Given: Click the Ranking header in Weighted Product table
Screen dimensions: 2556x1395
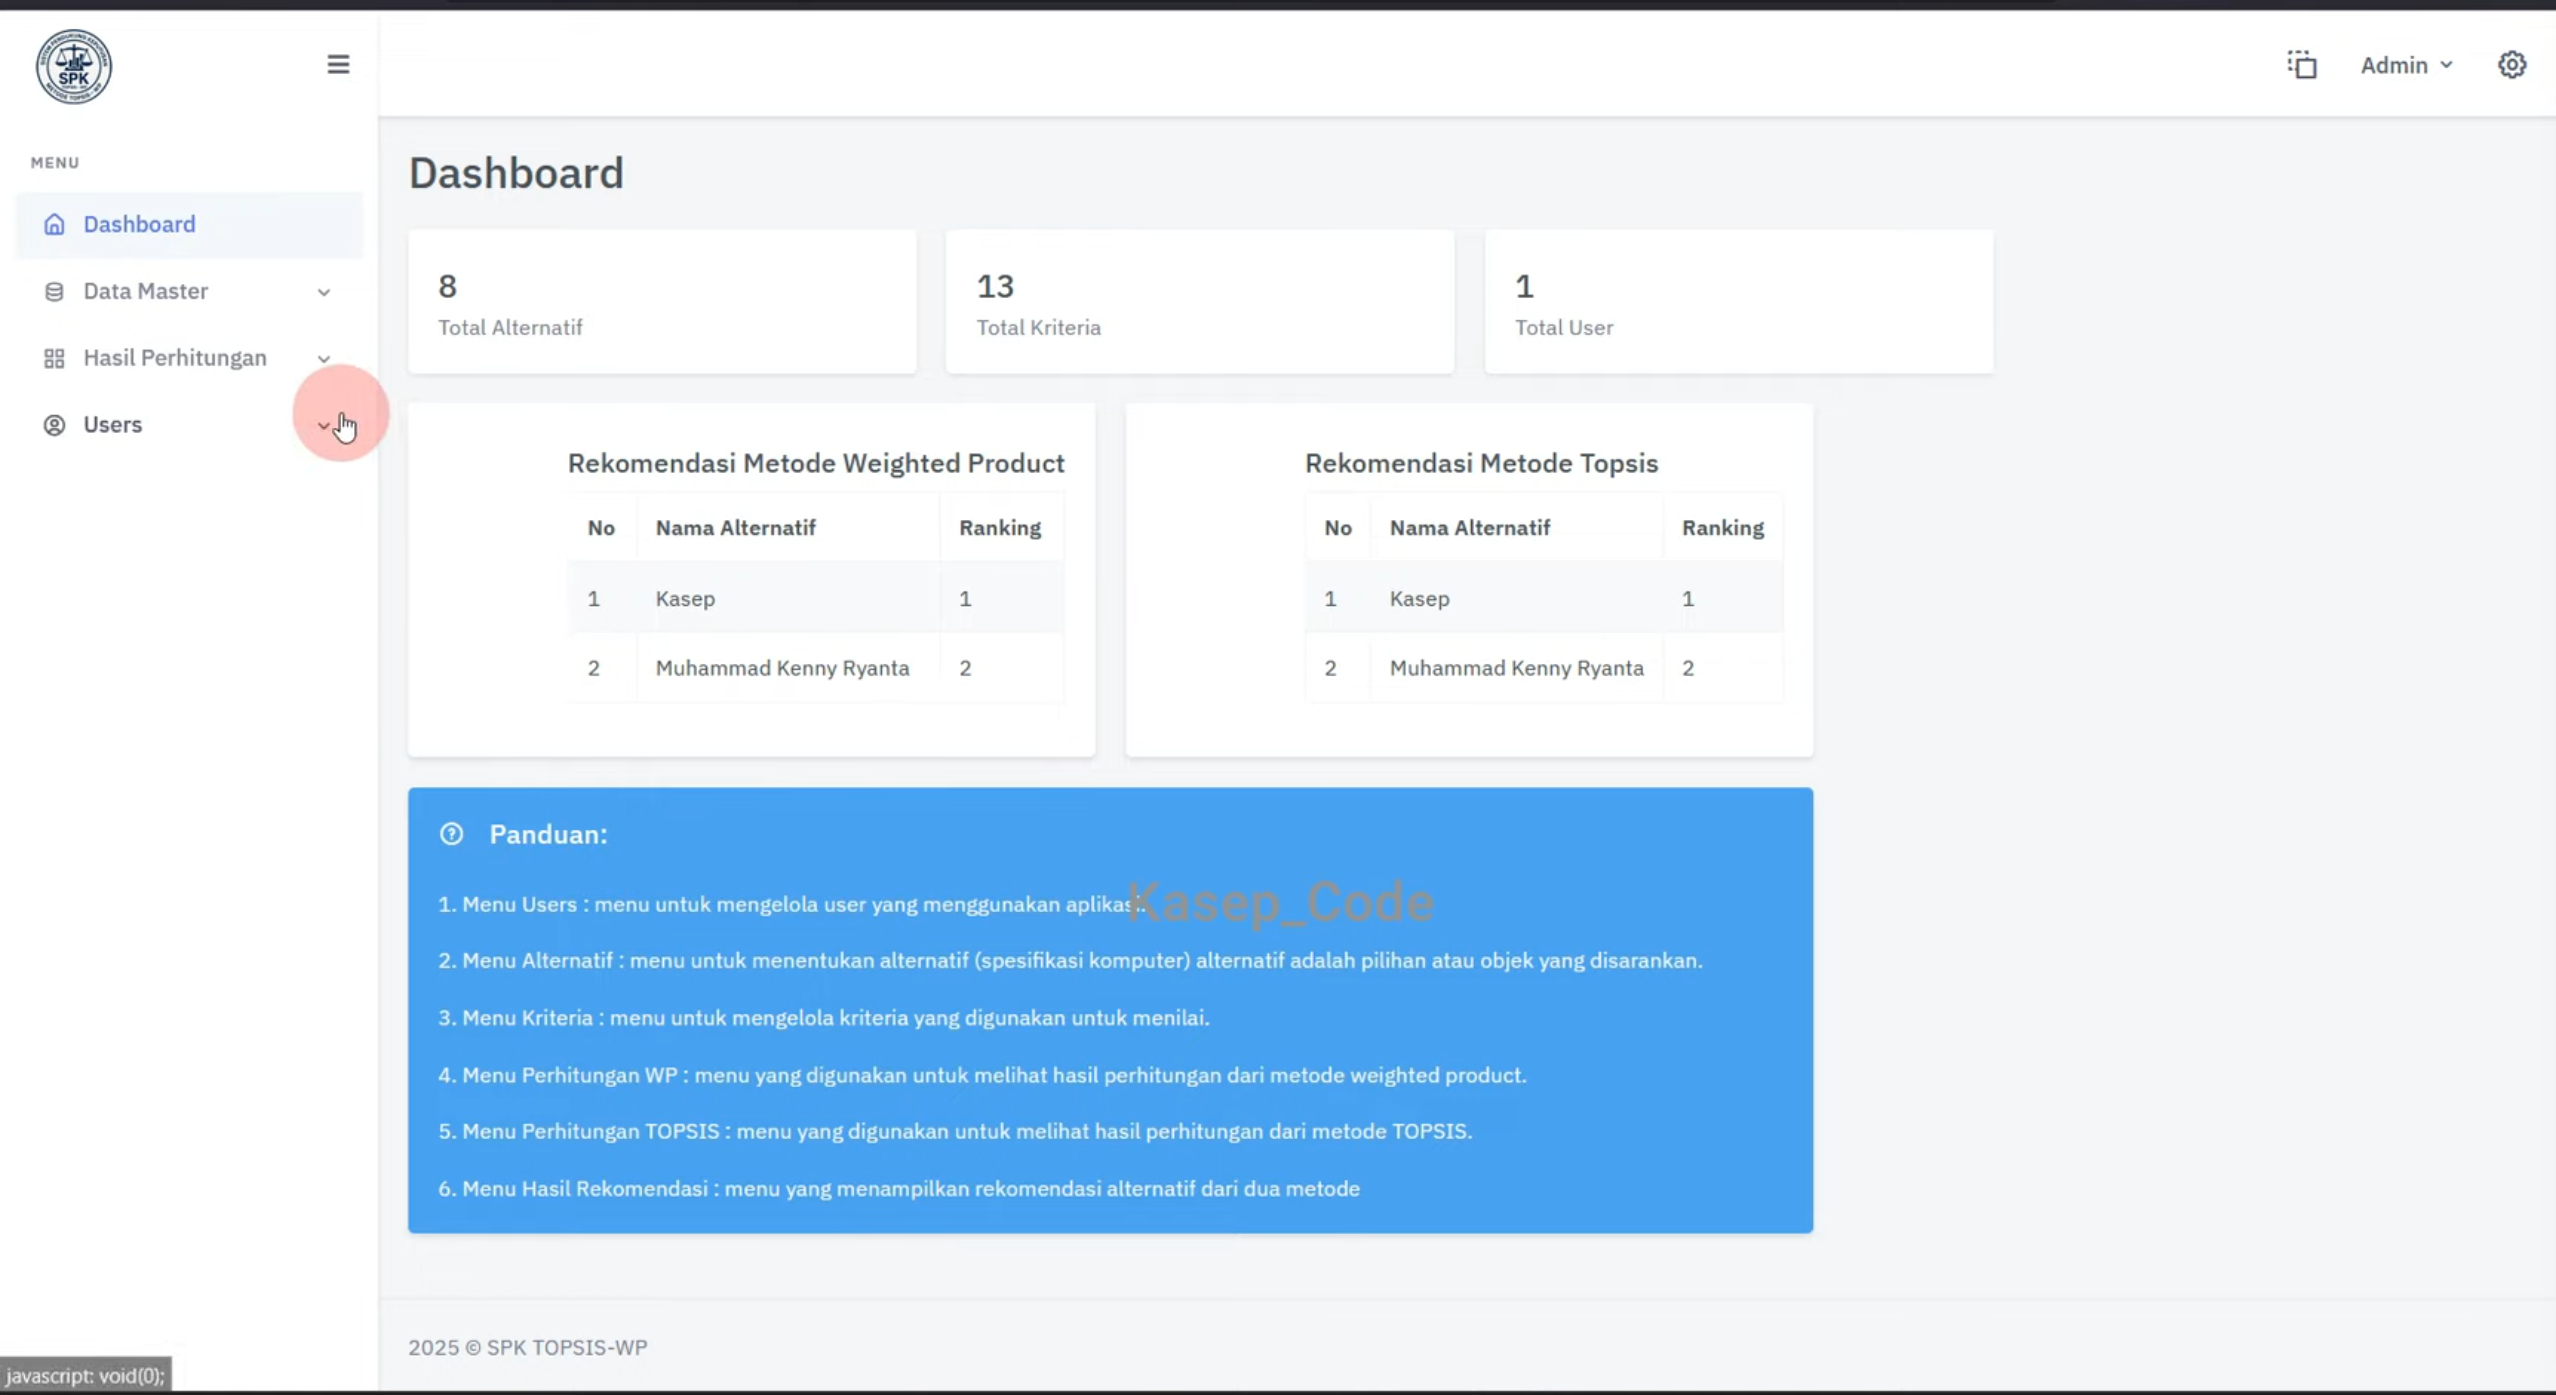Looking at the screenshot, I should click(1000, 528).
